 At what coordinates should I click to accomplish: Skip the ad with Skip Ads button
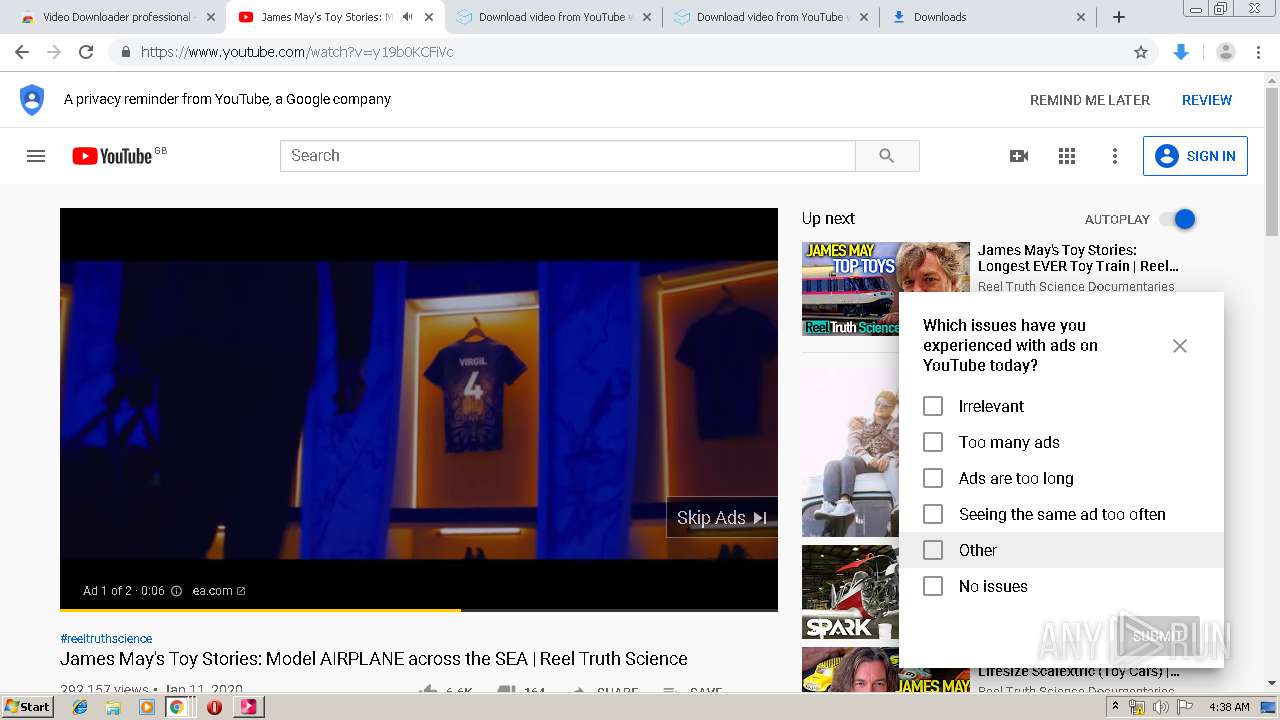722,517
